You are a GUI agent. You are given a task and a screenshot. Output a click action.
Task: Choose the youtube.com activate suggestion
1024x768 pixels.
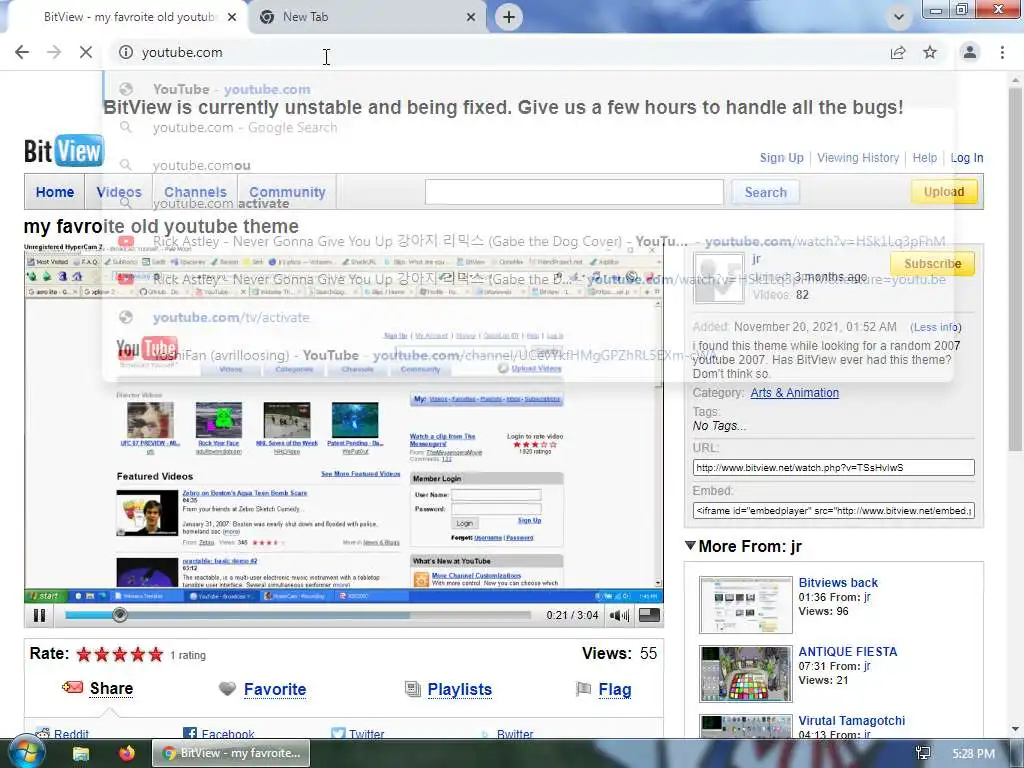coord(527,203)
